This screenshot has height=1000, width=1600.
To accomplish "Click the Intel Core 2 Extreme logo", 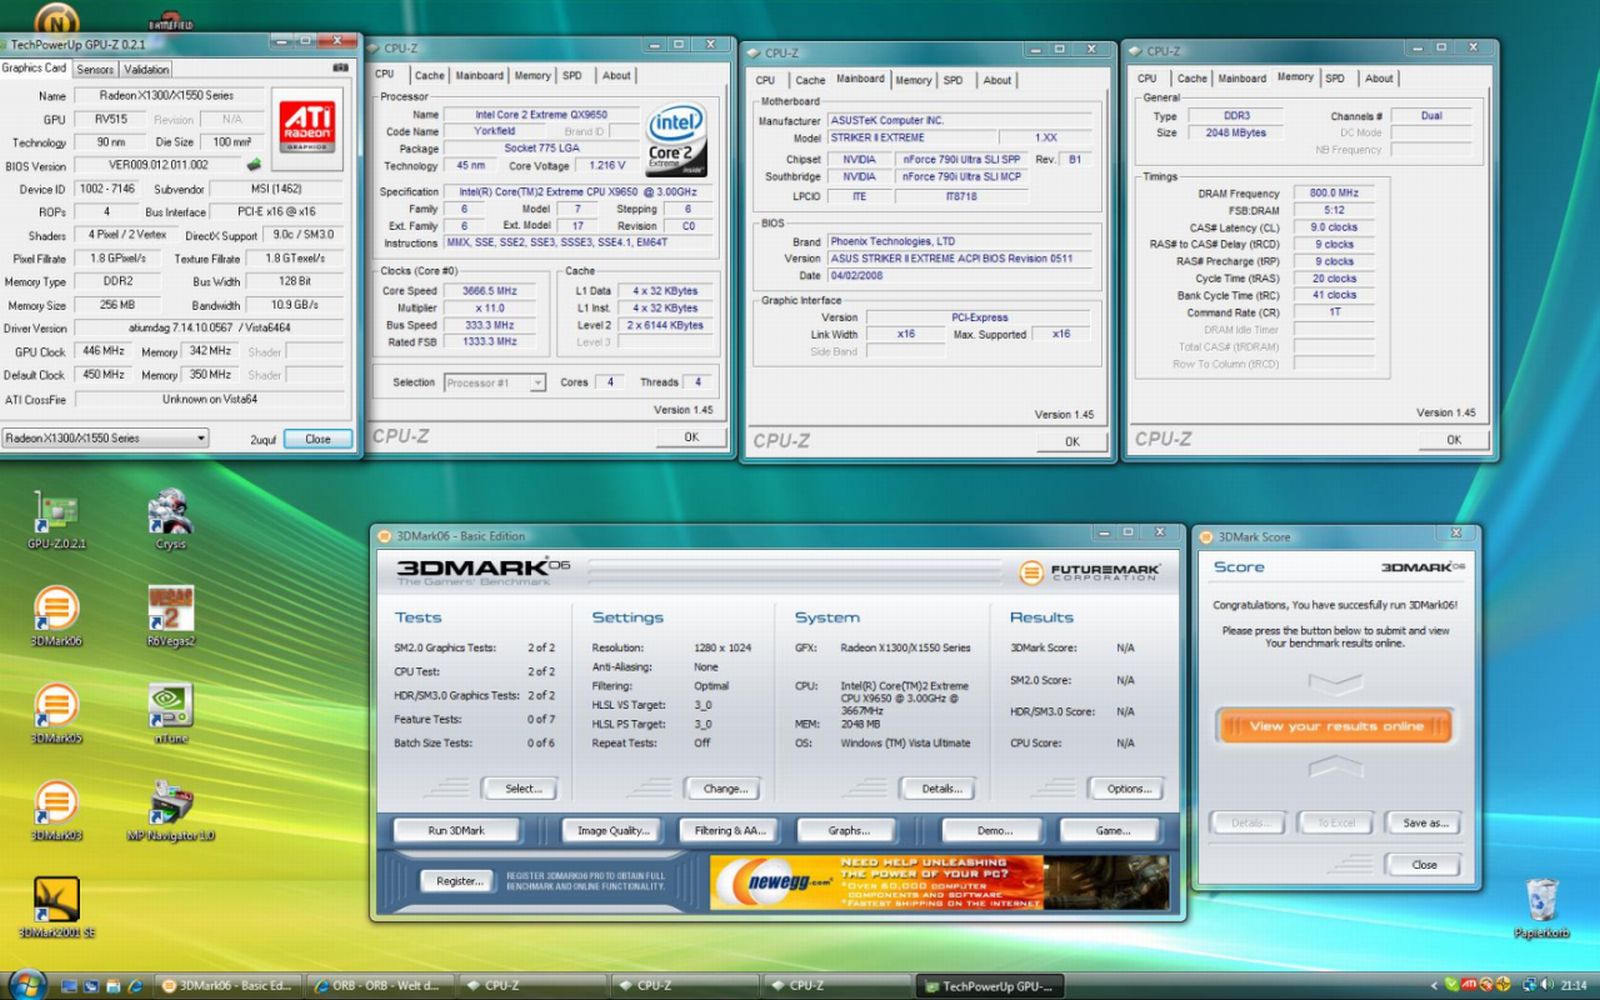I will pyautogui.click(x=677, y=140).
